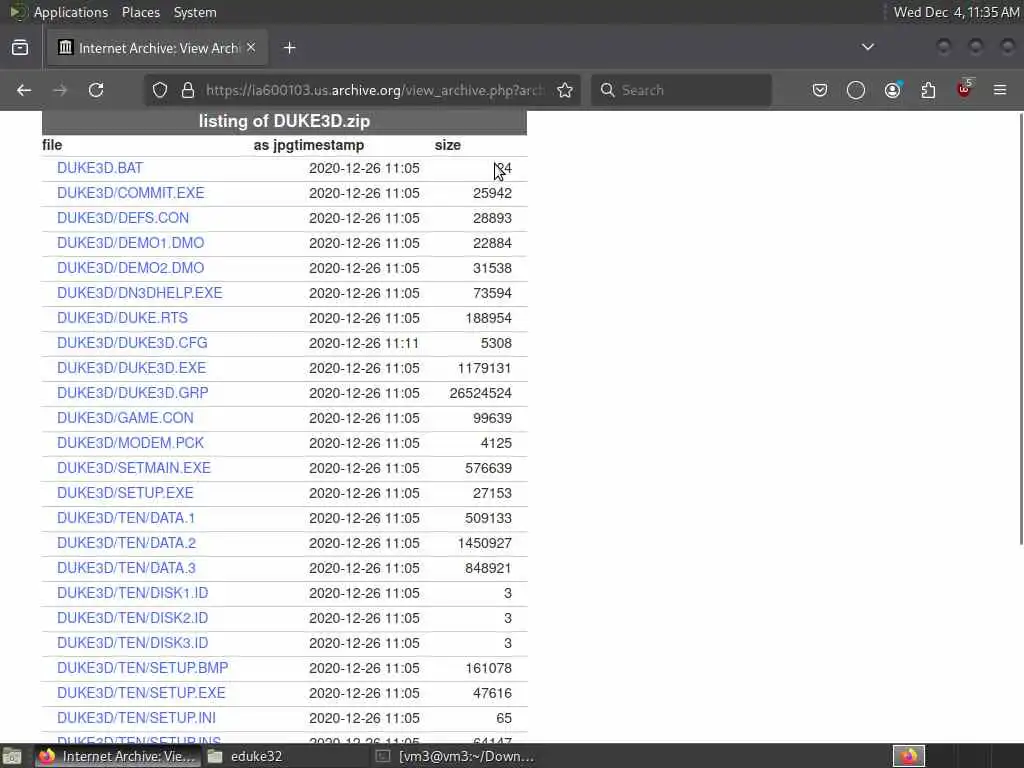1024x768 pixels.
Task: Bookmark this page with the star icon
Action: click(x=565, y=90)
